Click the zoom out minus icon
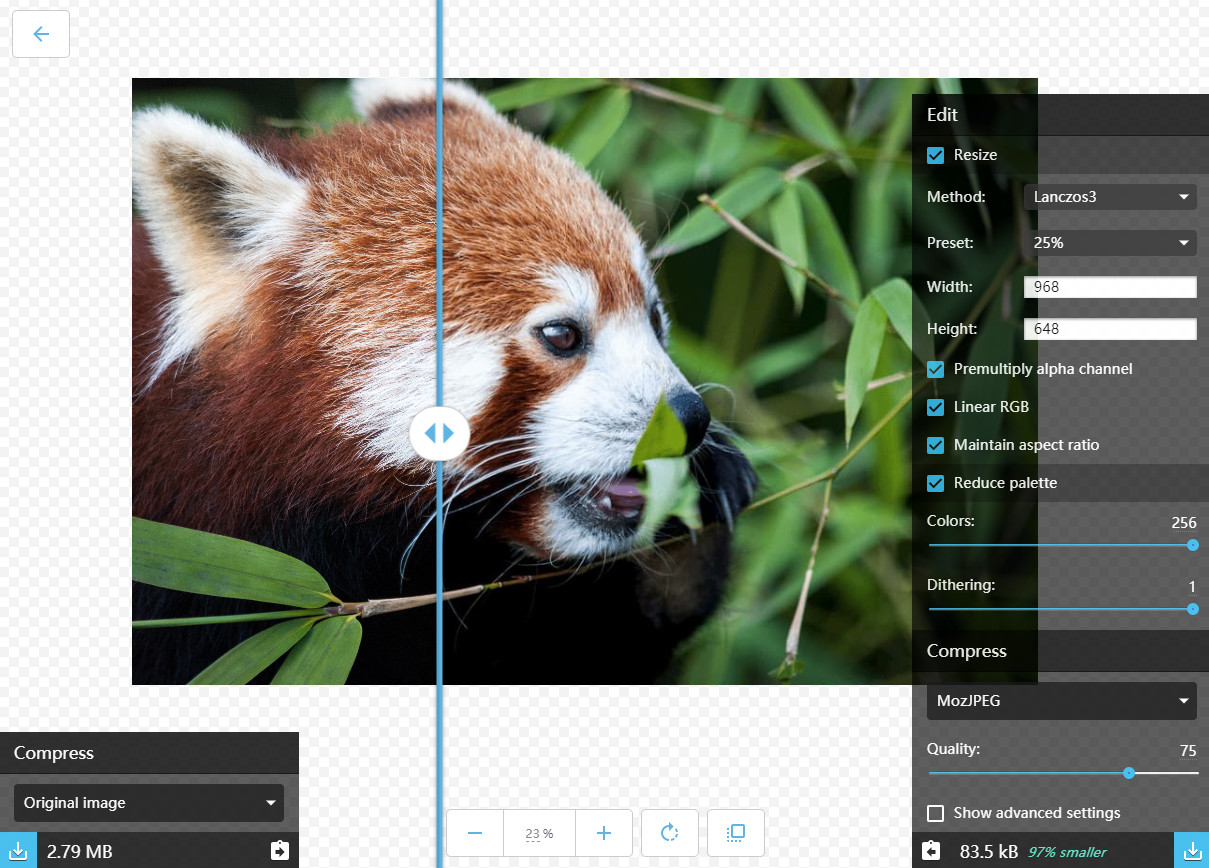Screen dimensions: 1209x868 pos(475,833)
